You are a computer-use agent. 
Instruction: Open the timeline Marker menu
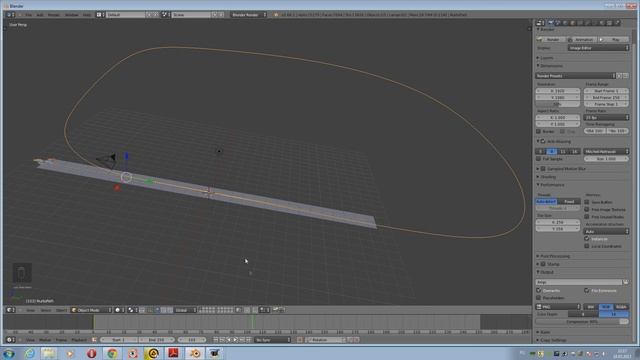coord(45,340)
